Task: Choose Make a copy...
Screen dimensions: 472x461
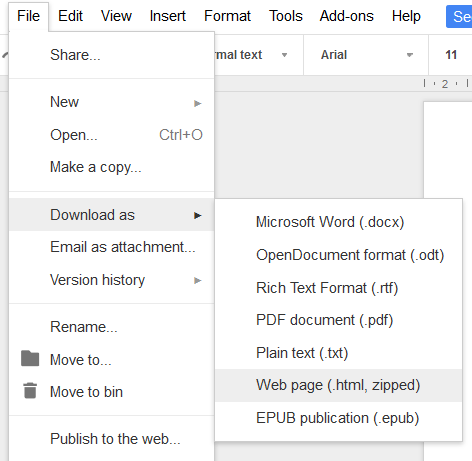Action: [x=111, y=167]
